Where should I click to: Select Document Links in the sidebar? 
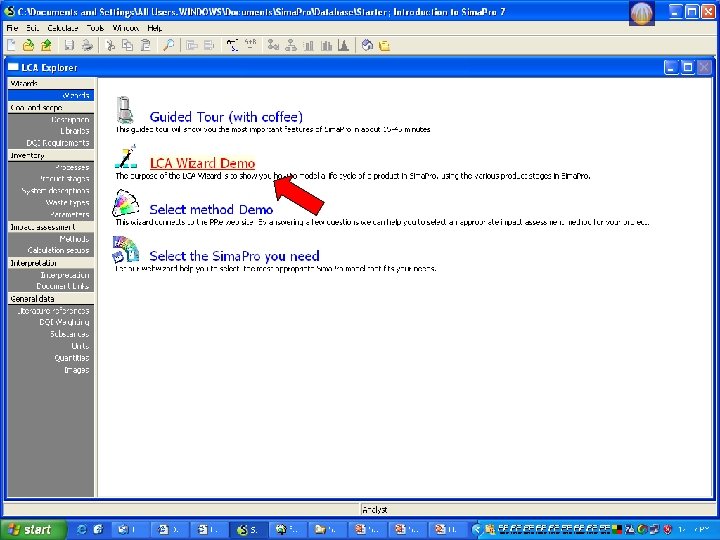(63, 286)
